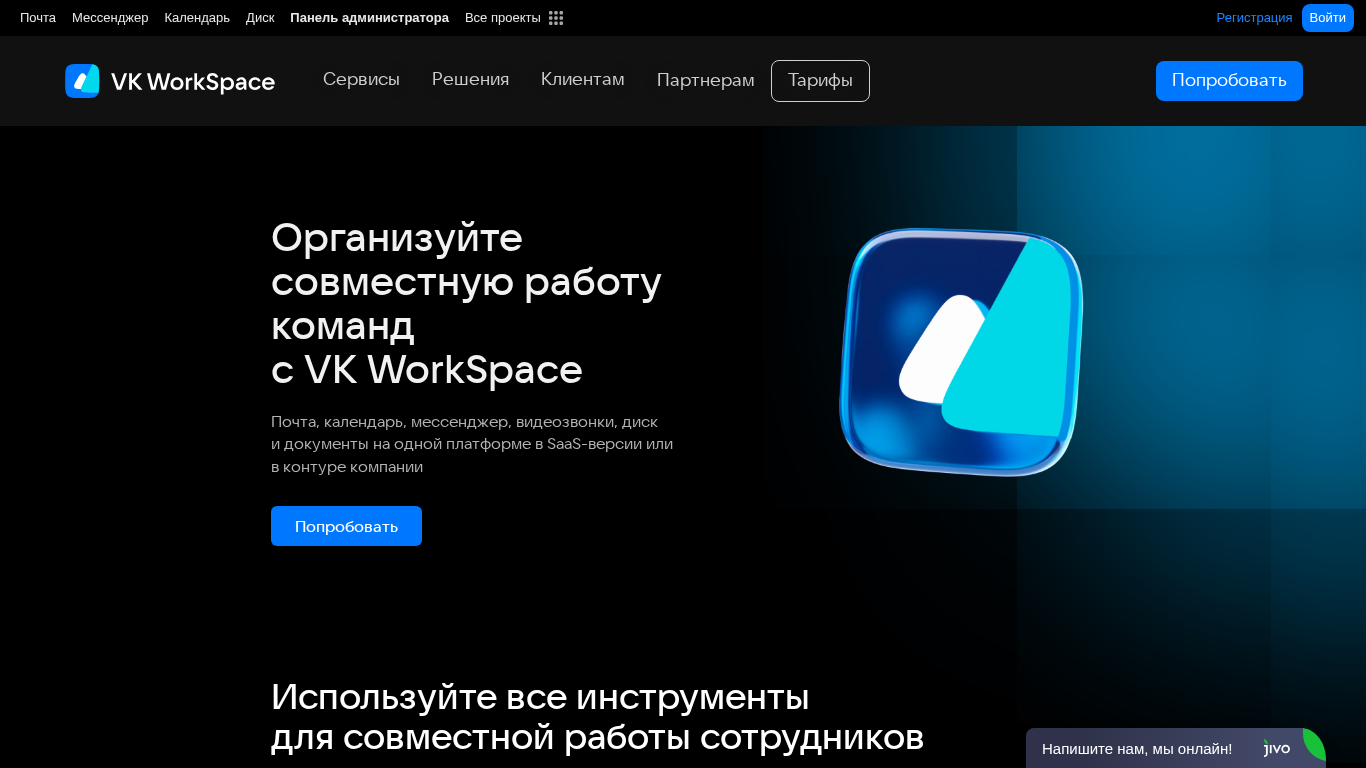Open the Партнерам navigation menu
1366x768 pixels.
pyautogui.click(x=705, y=80)
